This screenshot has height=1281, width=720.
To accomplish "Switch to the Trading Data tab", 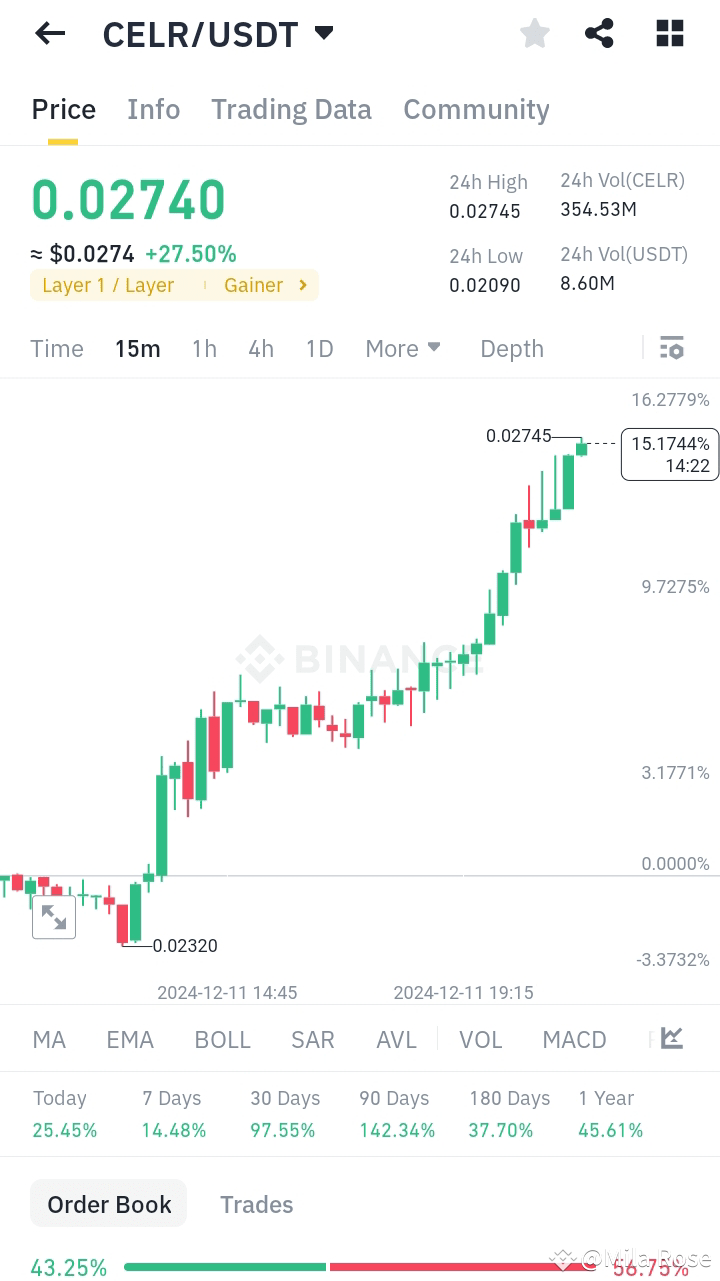I will point(291,109).
